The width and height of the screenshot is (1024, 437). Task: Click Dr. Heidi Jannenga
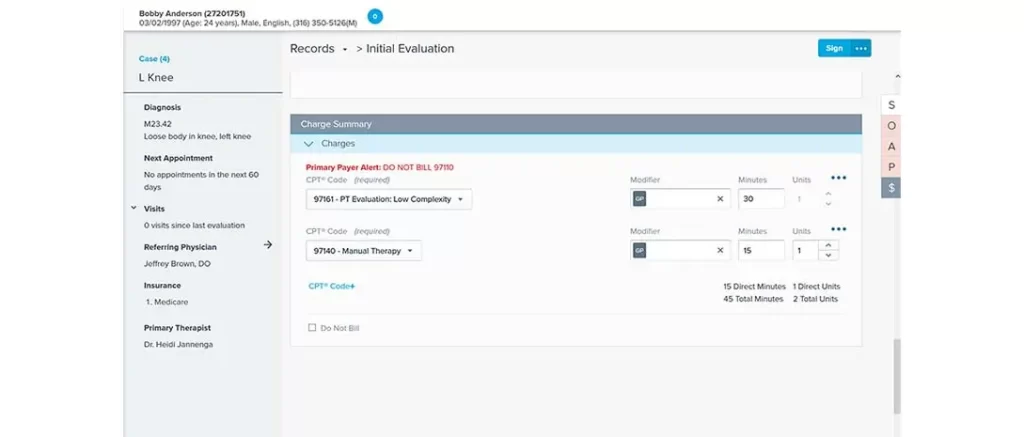pos(178,344)
